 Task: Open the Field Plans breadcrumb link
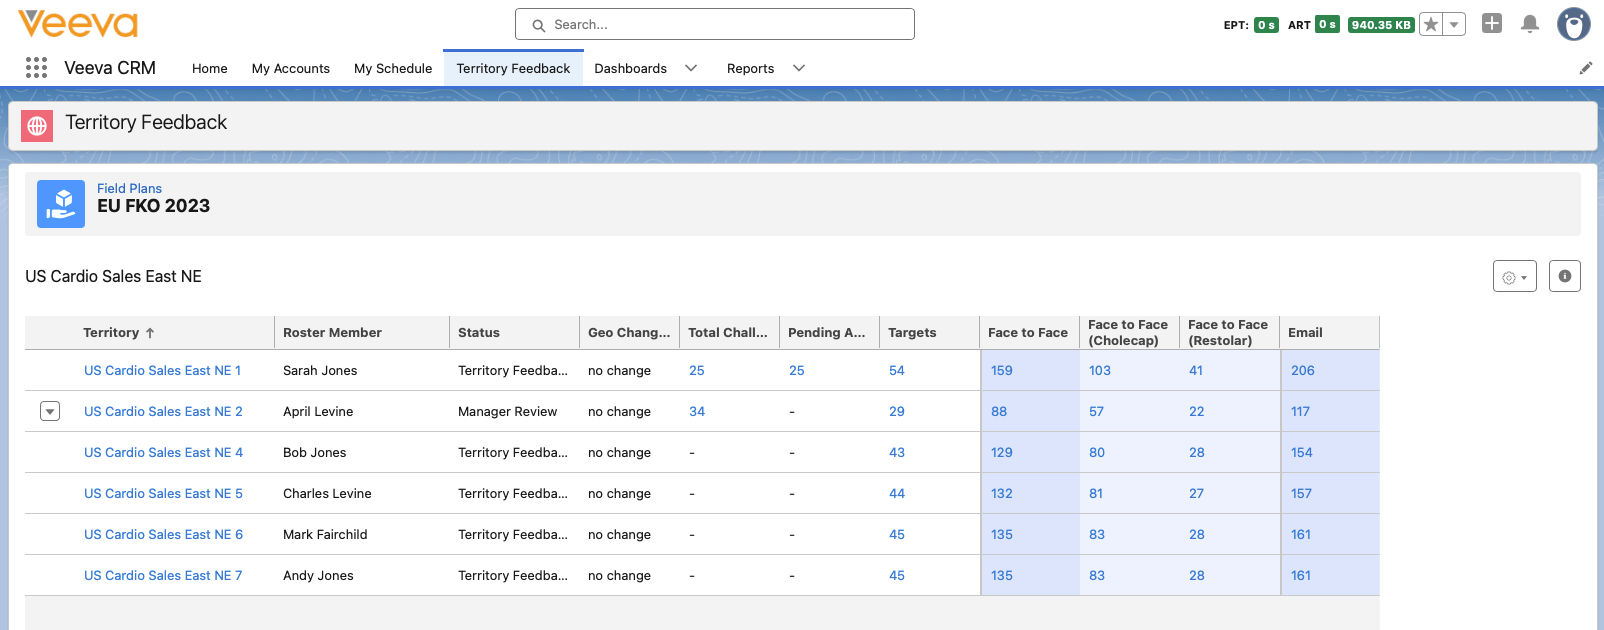coord(129,188)
